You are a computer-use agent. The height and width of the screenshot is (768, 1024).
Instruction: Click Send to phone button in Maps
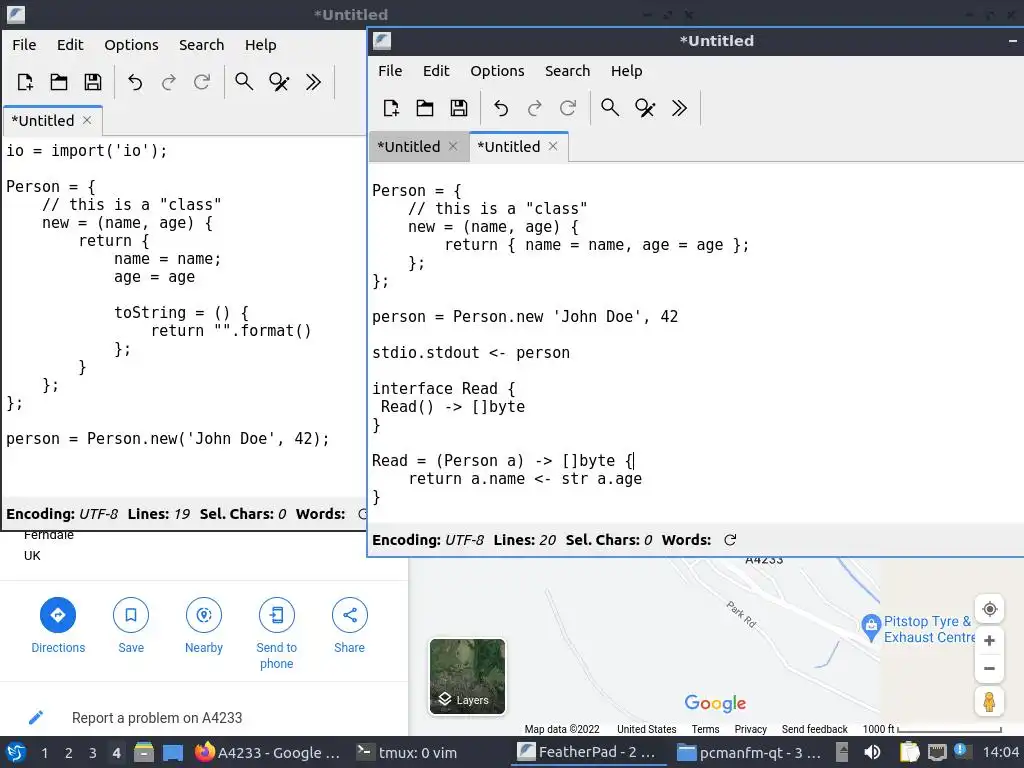point(276,633)
